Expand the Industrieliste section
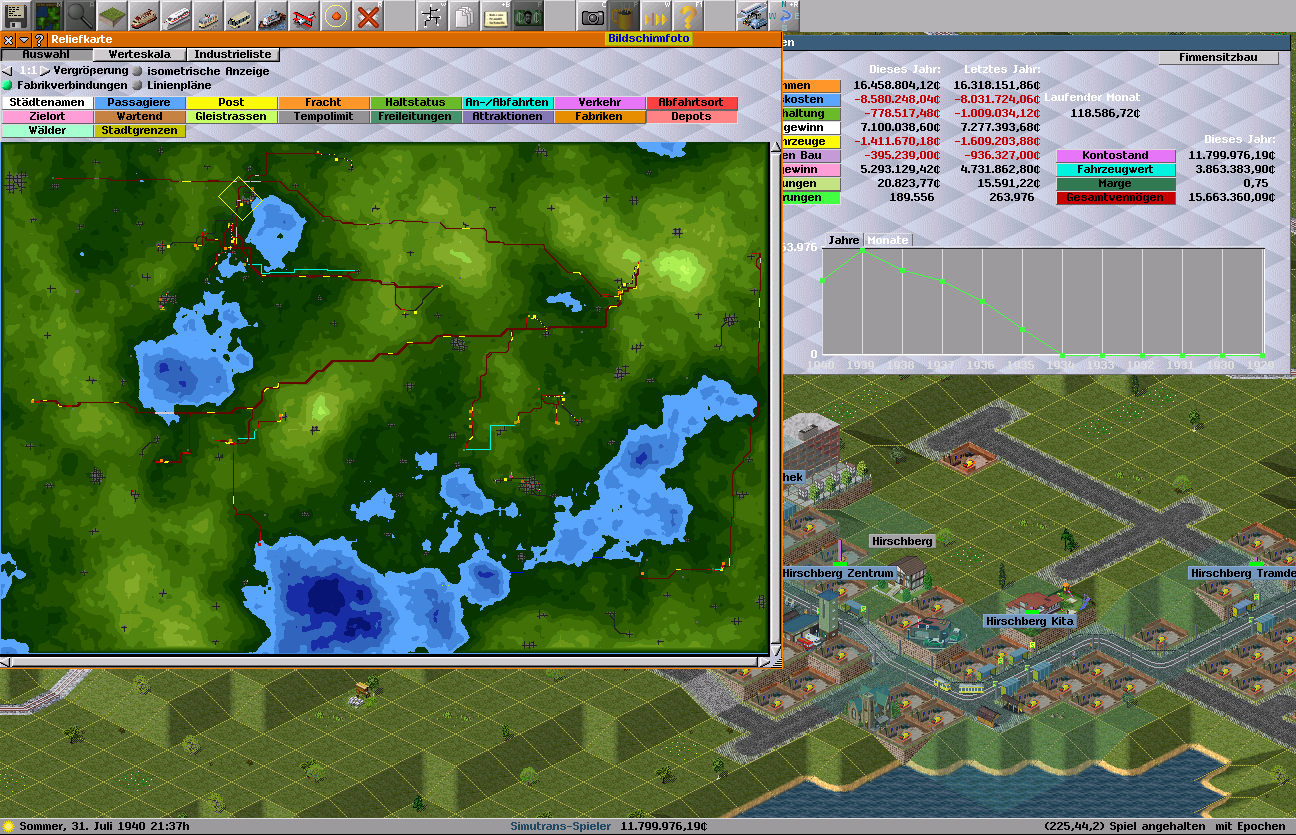Viewport: 1296px width, 835px height. [232, 55]
